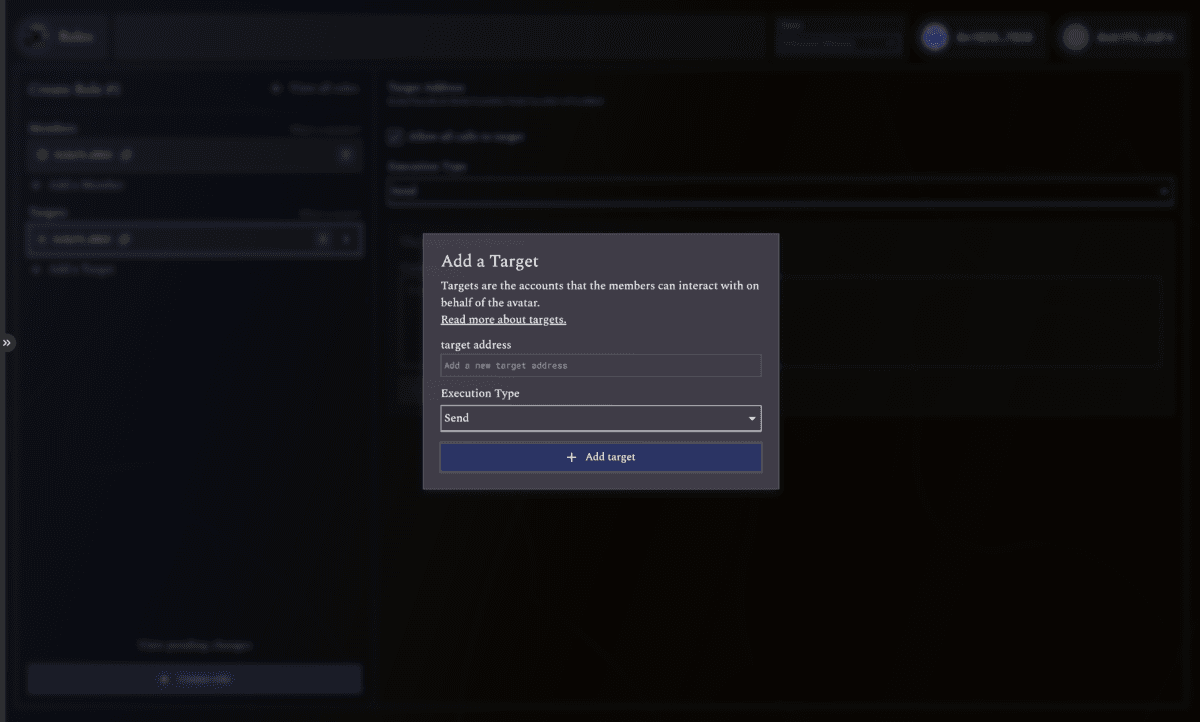Expand the target row chevron arrow
The height and width of the screenshot is (722, 1200).
(345, 240)
